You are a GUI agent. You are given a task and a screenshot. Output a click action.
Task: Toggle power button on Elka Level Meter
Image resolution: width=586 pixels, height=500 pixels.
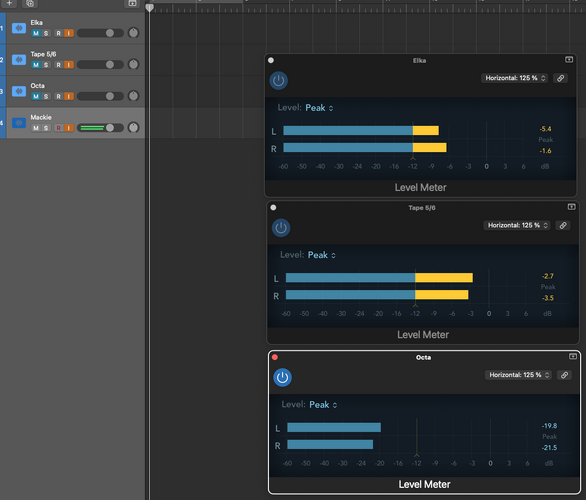pos(278,80)
